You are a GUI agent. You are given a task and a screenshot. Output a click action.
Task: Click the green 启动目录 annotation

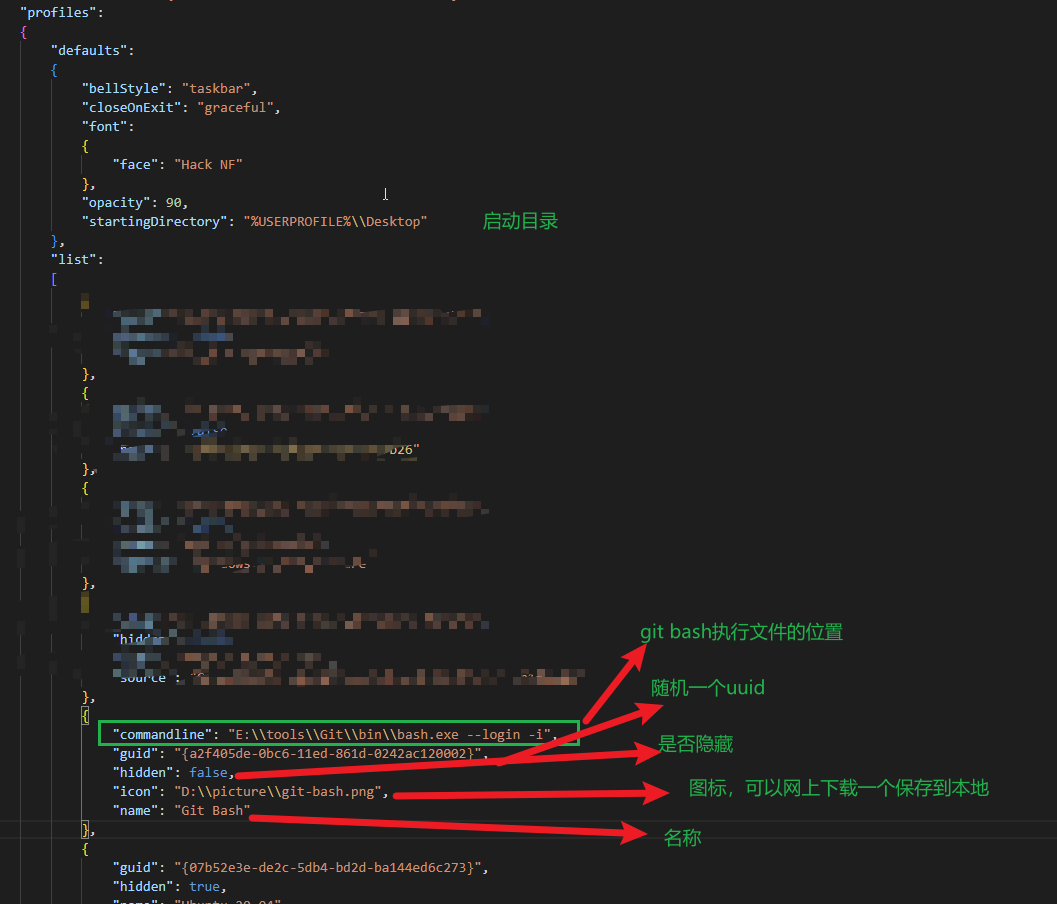click(x=520, y=222)
